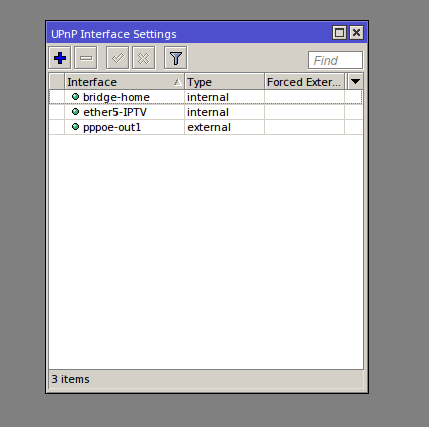Click the green status dot of pppoe-out1
This screenshot has width=429, height=427.
pyautogui.click(x=76, y=127)
